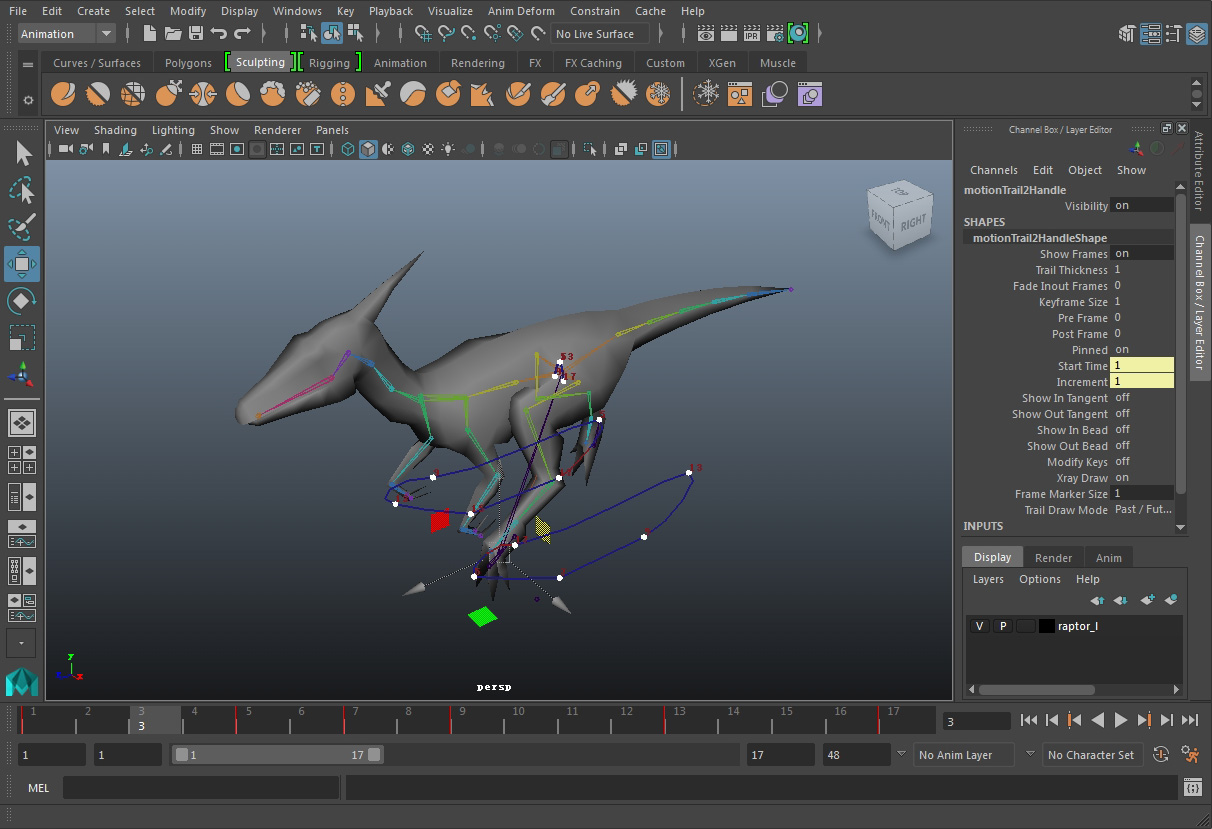Click the Save scene icon
Image resolution: width=1212 pixels, height=829 pixels.
pos(196,34)
